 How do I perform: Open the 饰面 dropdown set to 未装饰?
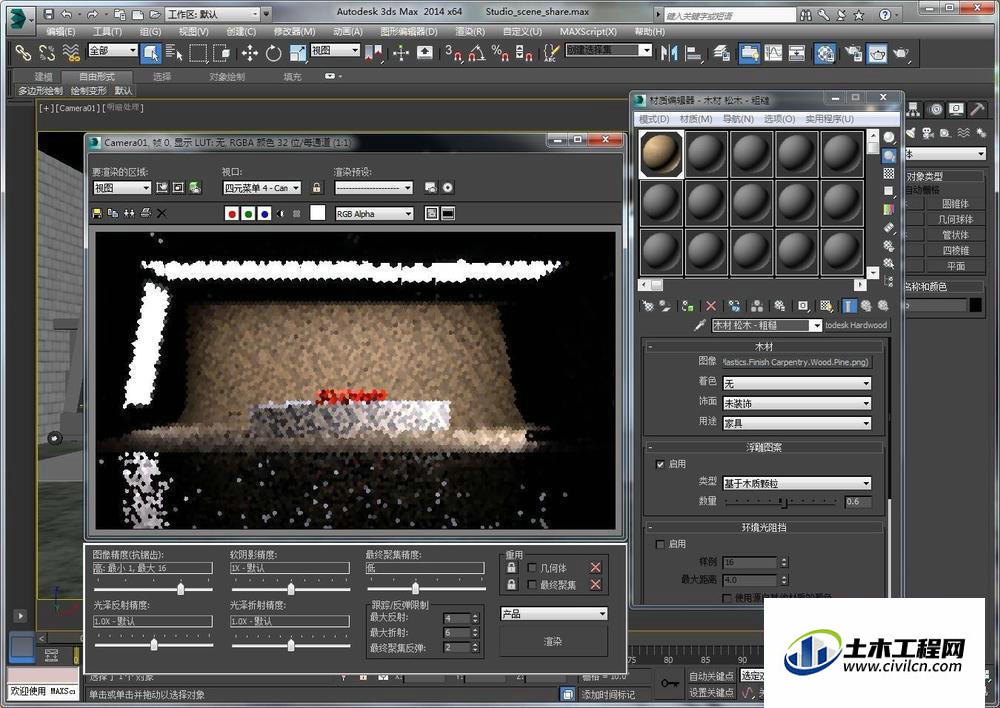797,403
